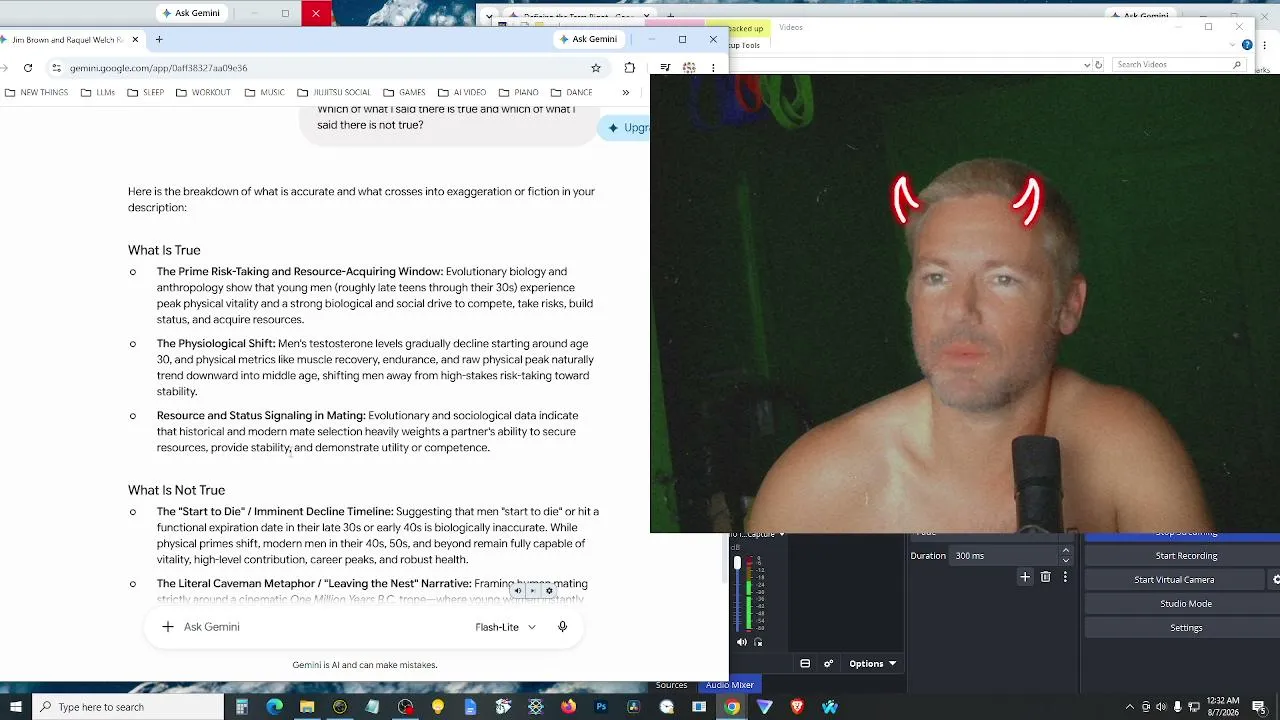Screen dimensions: 1280x720
Task: Open the Videos tab in the Explorer window
Action: [791, 27]
